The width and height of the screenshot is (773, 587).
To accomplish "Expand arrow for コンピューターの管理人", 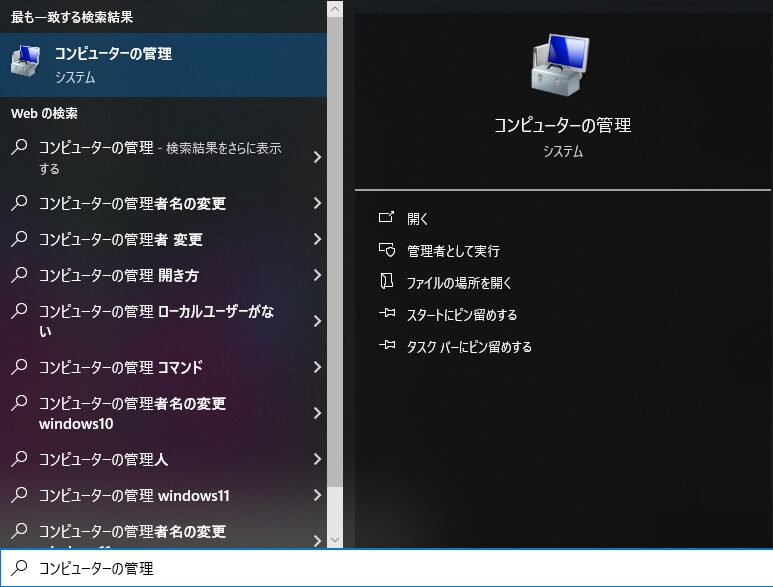I will [317, 459].
